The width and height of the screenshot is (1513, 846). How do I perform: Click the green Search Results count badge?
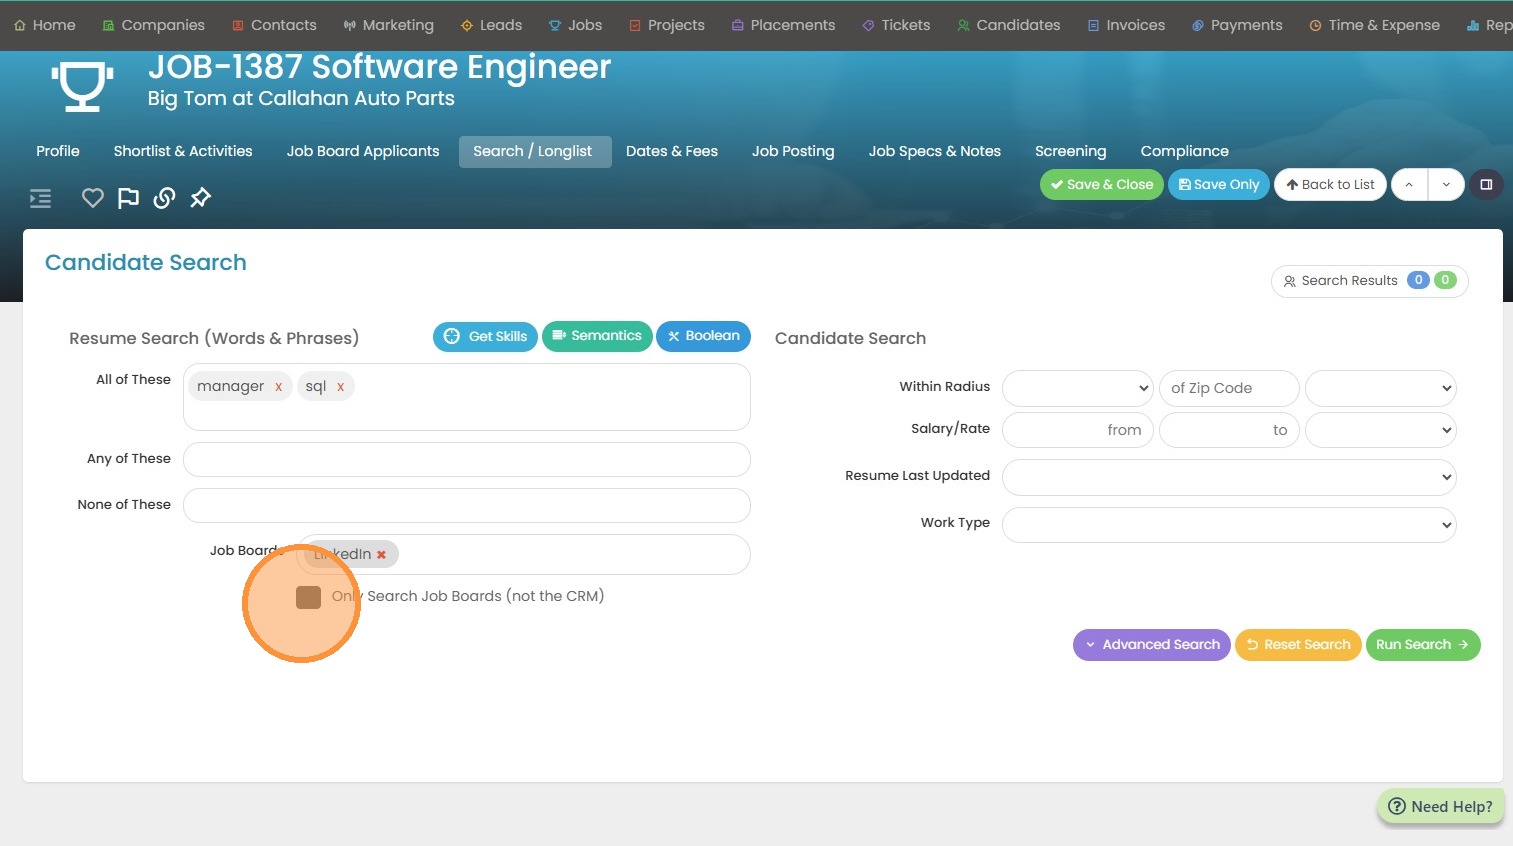pyautogui.click(x=1445, y=281)
